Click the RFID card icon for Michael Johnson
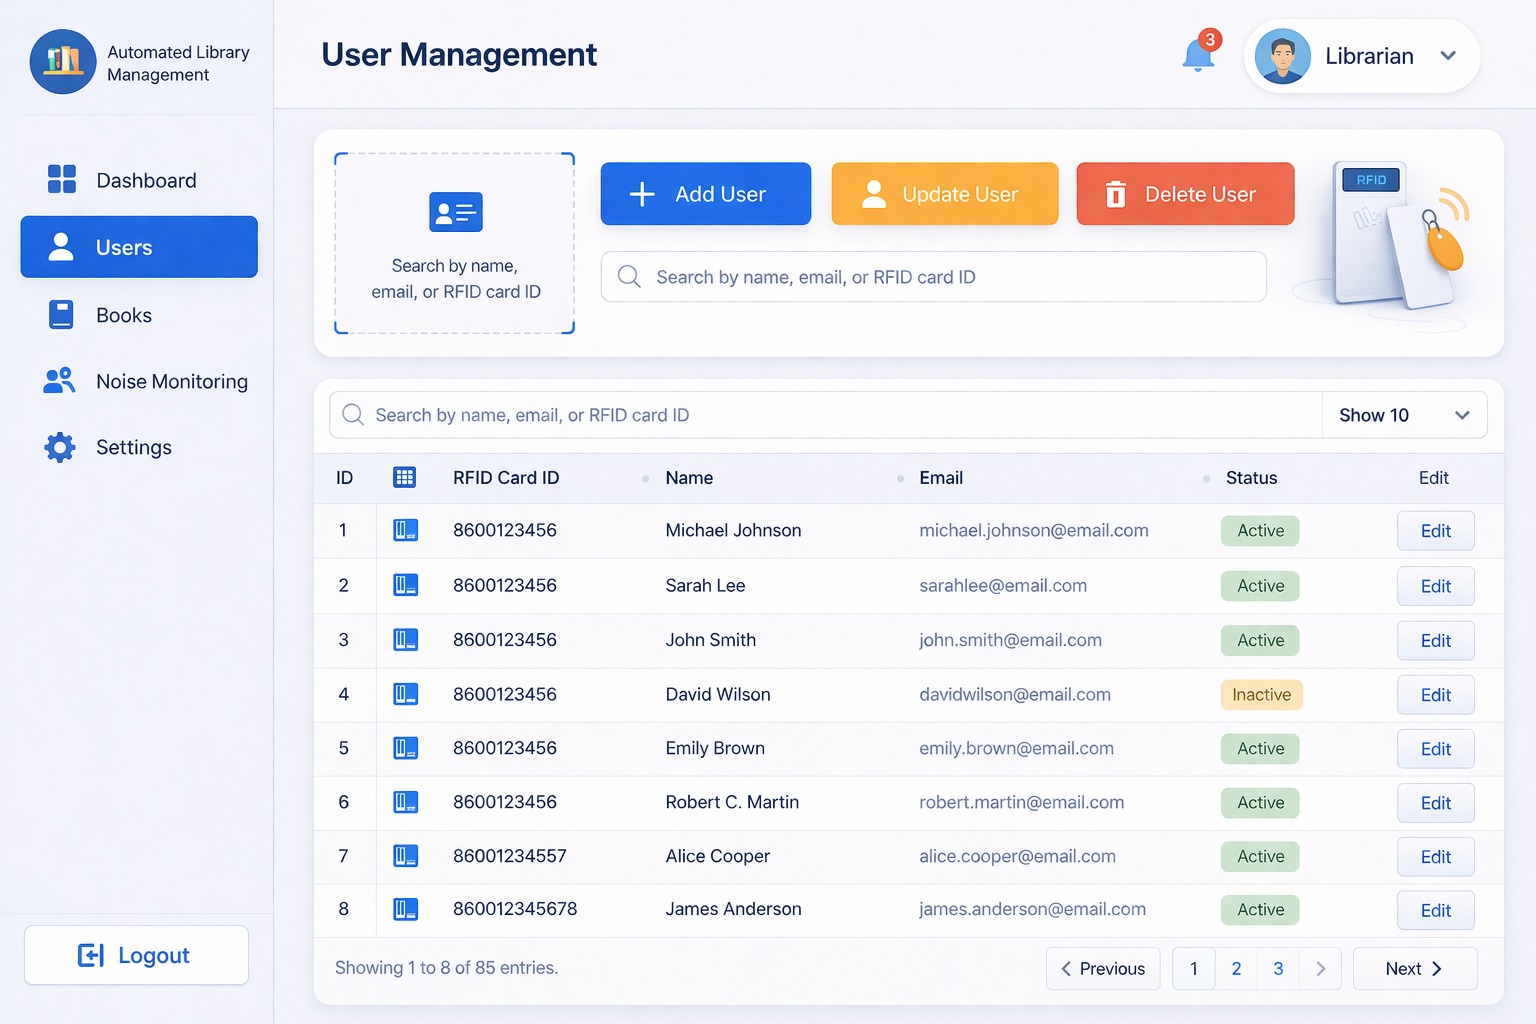 [x=405, y=530]
